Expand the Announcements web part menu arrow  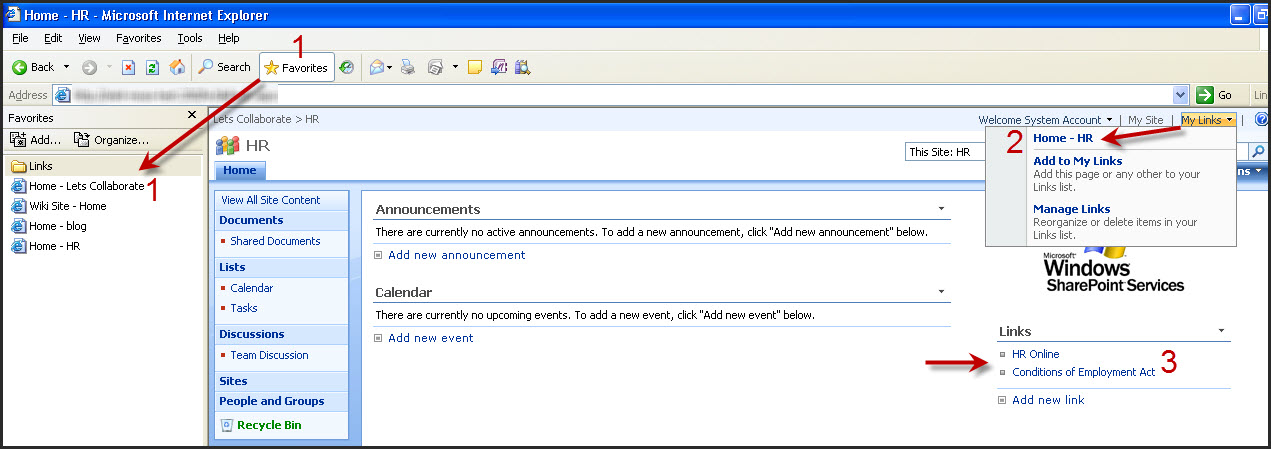[942, 210]
